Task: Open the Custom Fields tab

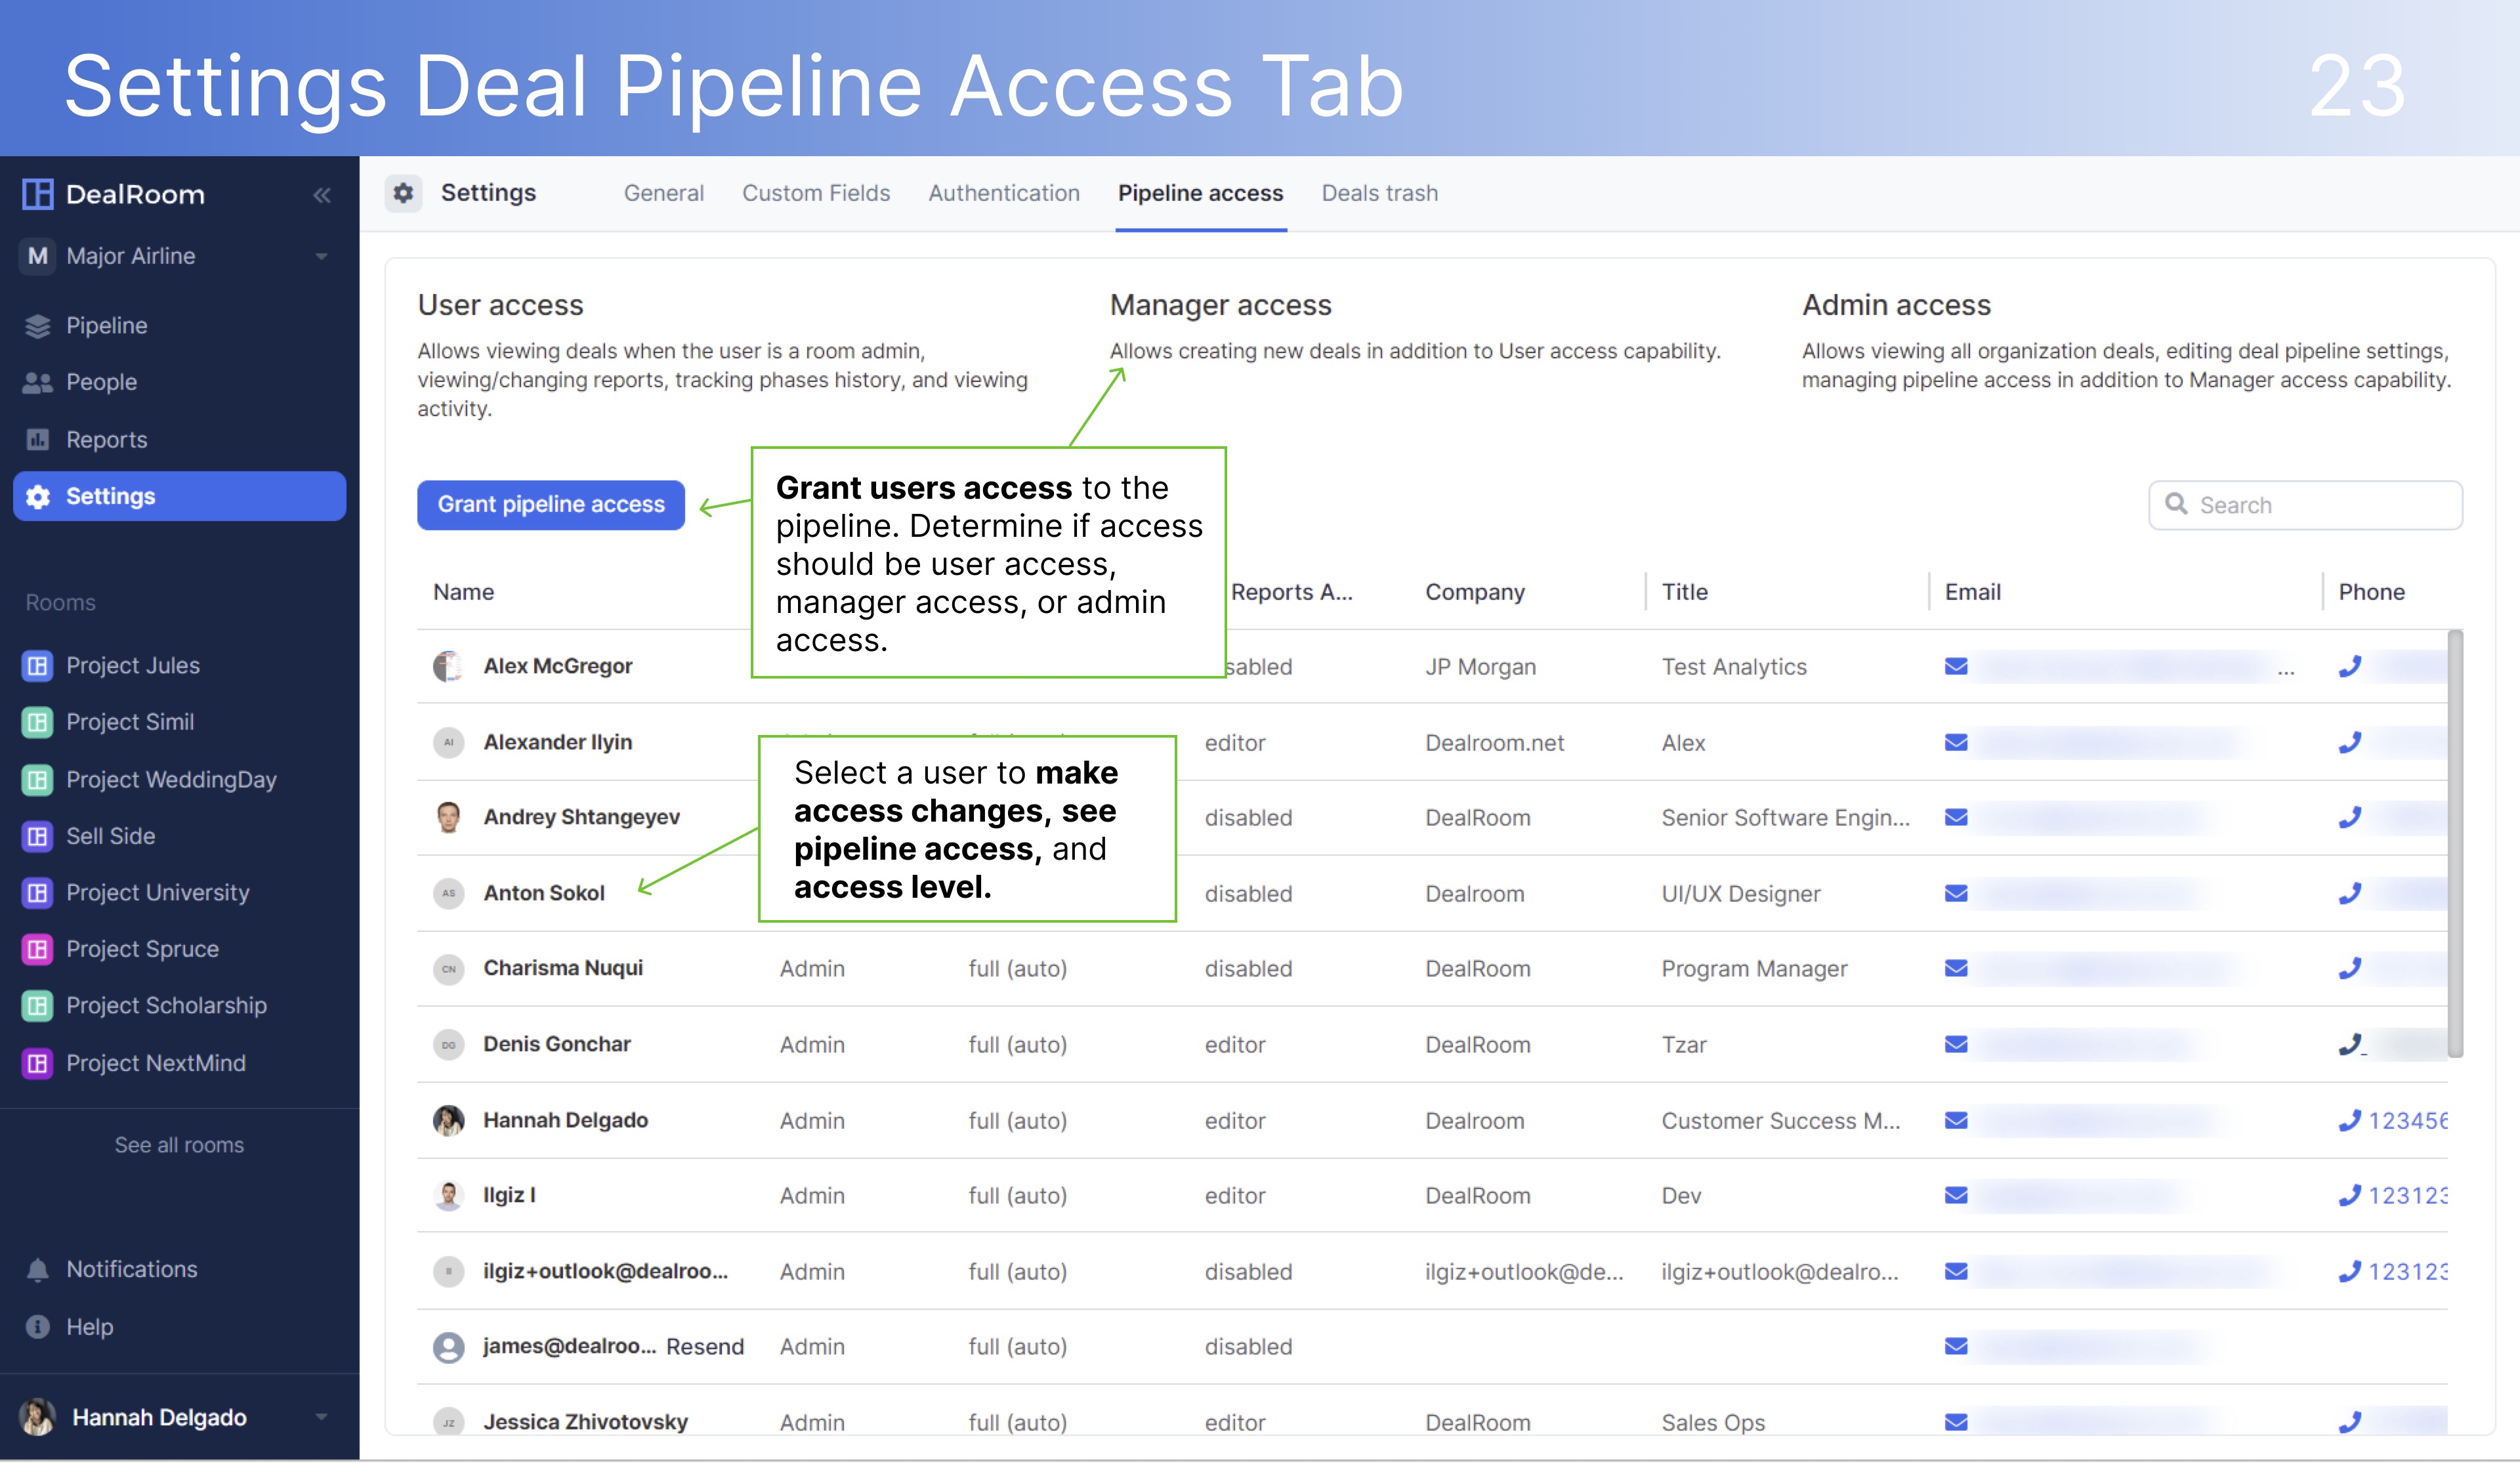Action: coord(816,193)
